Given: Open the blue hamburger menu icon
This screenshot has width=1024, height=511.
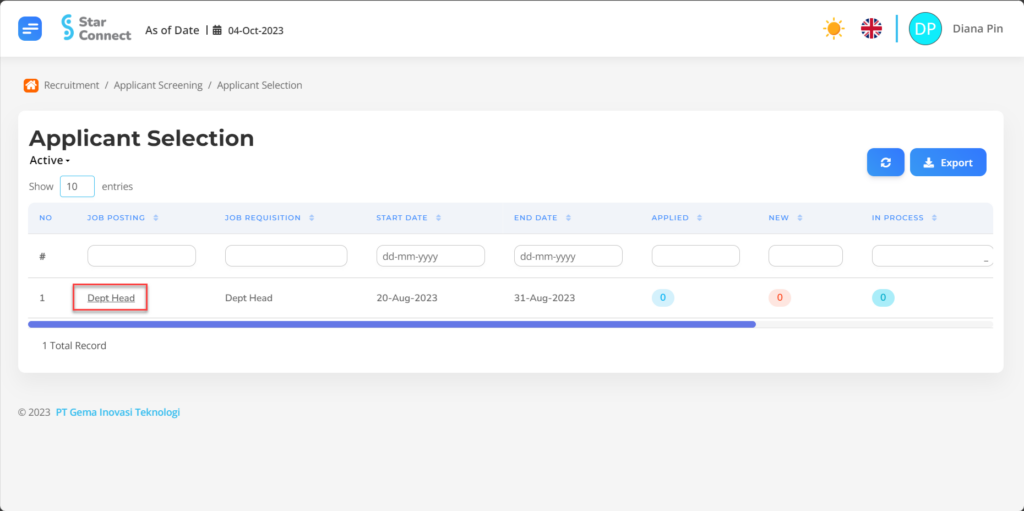Looking at the screenshot, I should coord(30,29).
